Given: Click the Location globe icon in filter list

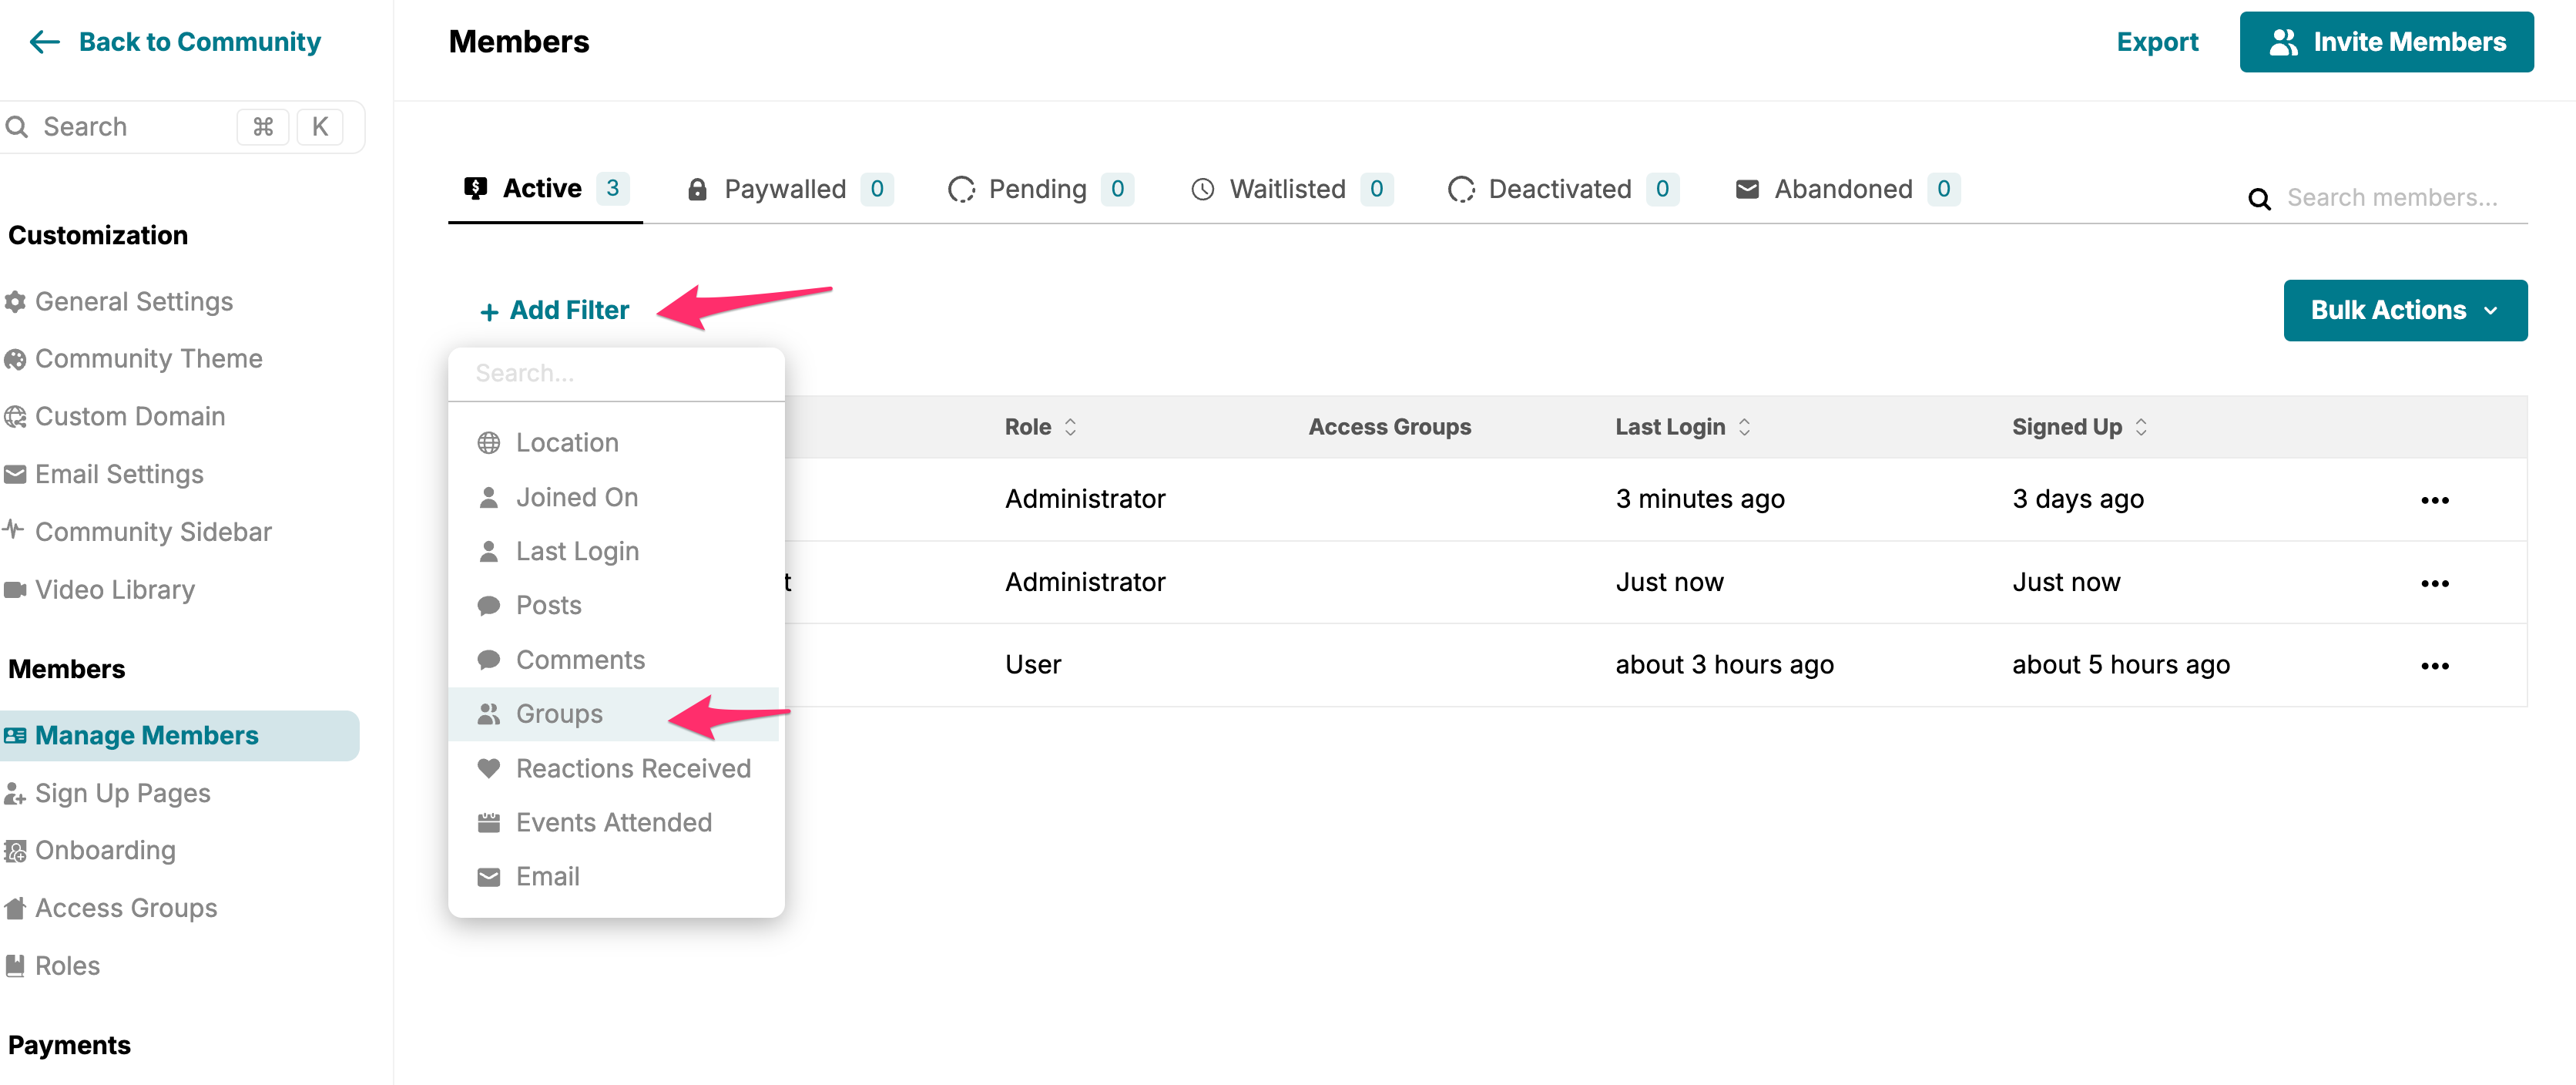Looking at the screenshot, I should 488,443.
